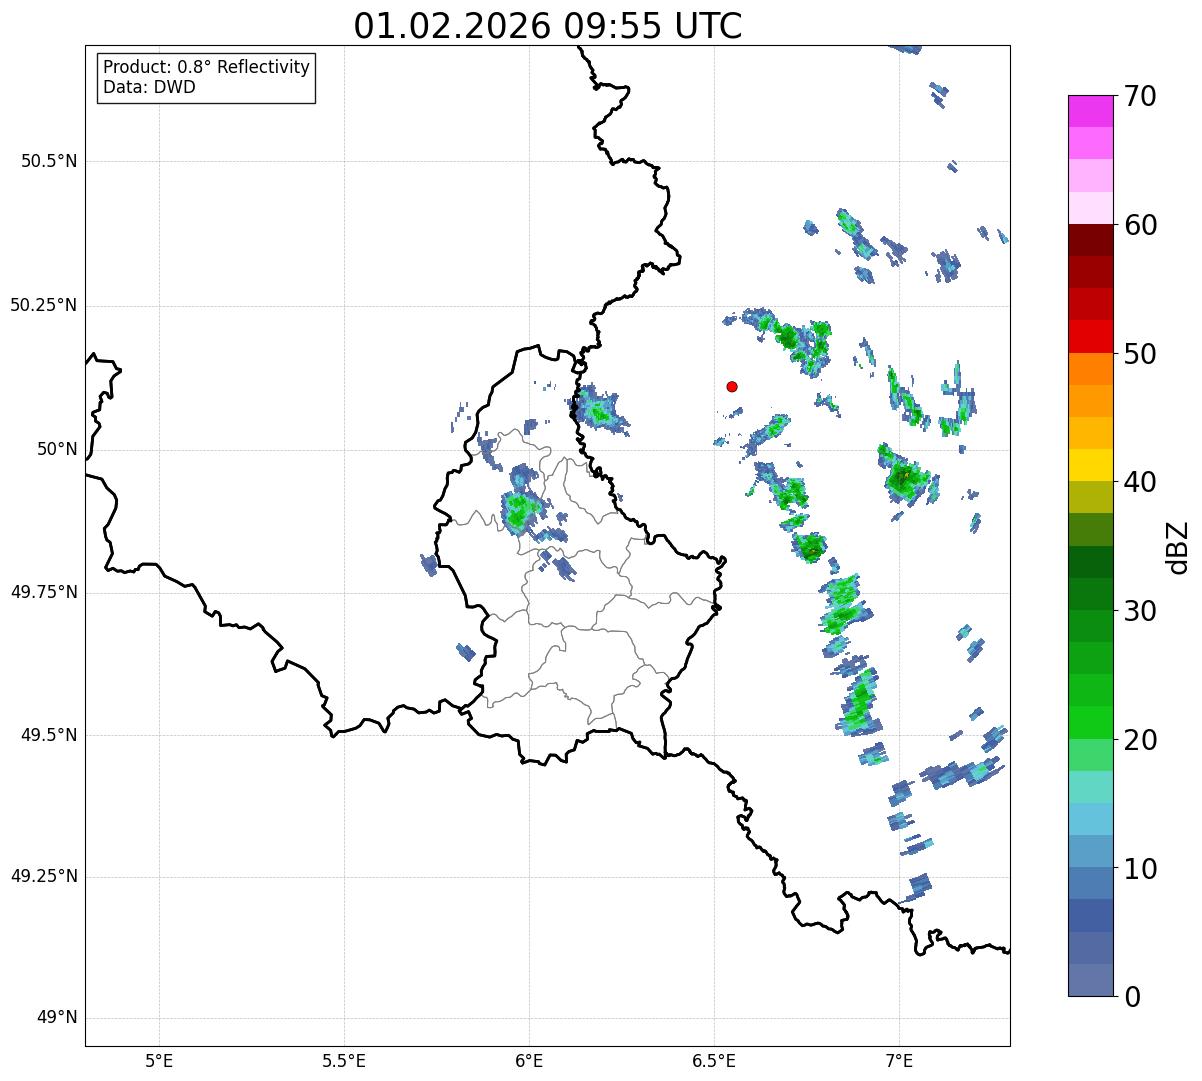Click the Data: DWD label

tap(150, 87)
